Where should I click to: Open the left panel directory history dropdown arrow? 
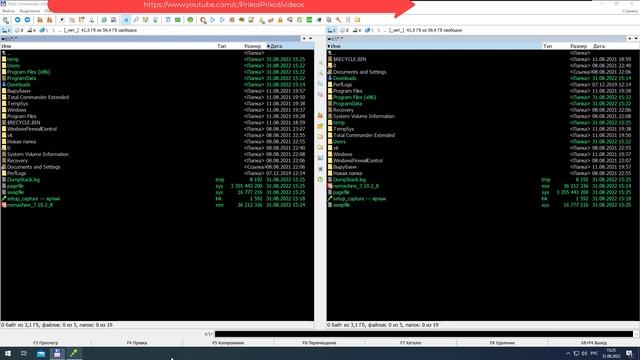(x=311, y=39)
